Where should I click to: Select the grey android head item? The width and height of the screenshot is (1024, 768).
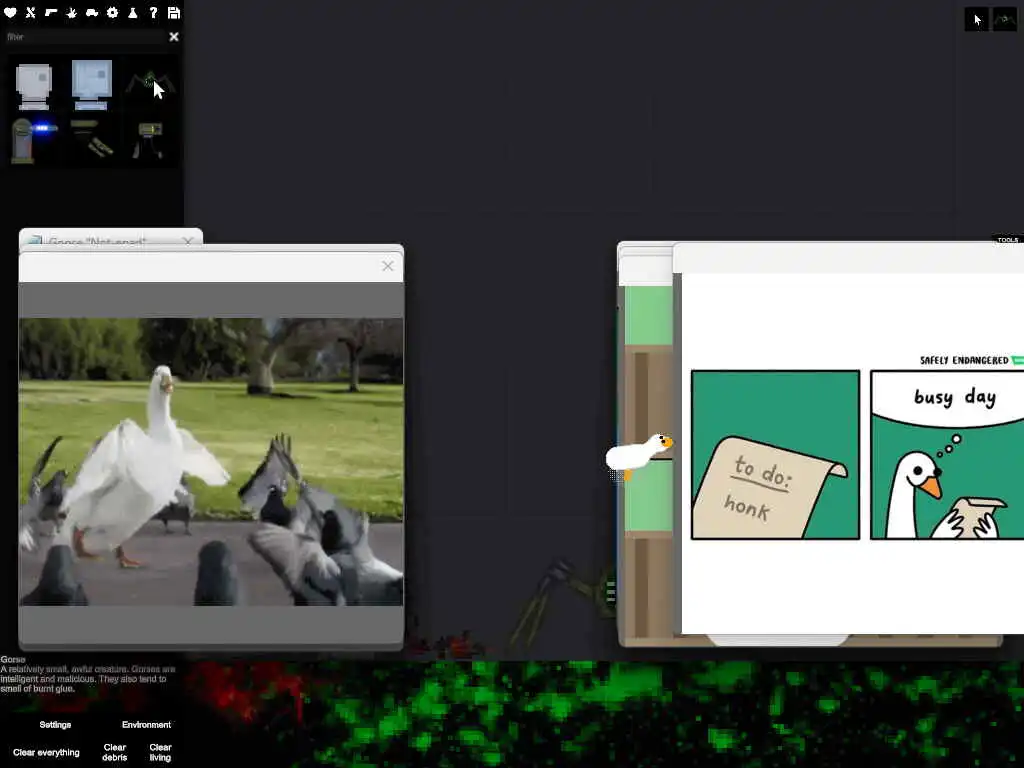pos(33,86)
